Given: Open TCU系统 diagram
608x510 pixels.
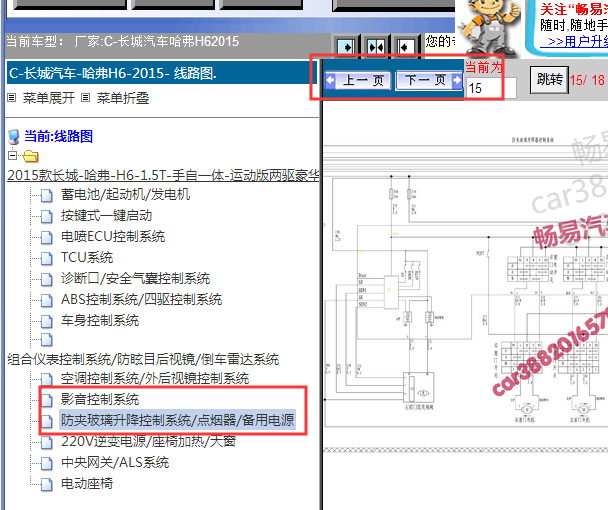Looking at the screenshot, I should 87,257.
